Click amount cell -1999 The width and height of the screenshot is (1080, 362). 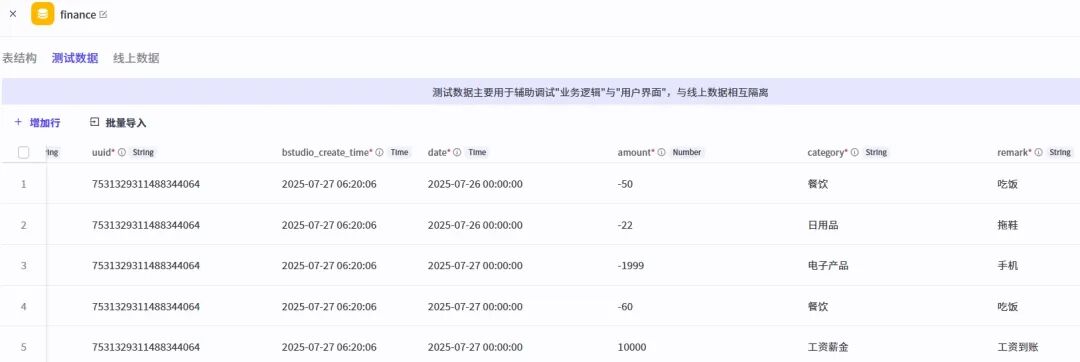pyautogui.click(x=631, y=266)
